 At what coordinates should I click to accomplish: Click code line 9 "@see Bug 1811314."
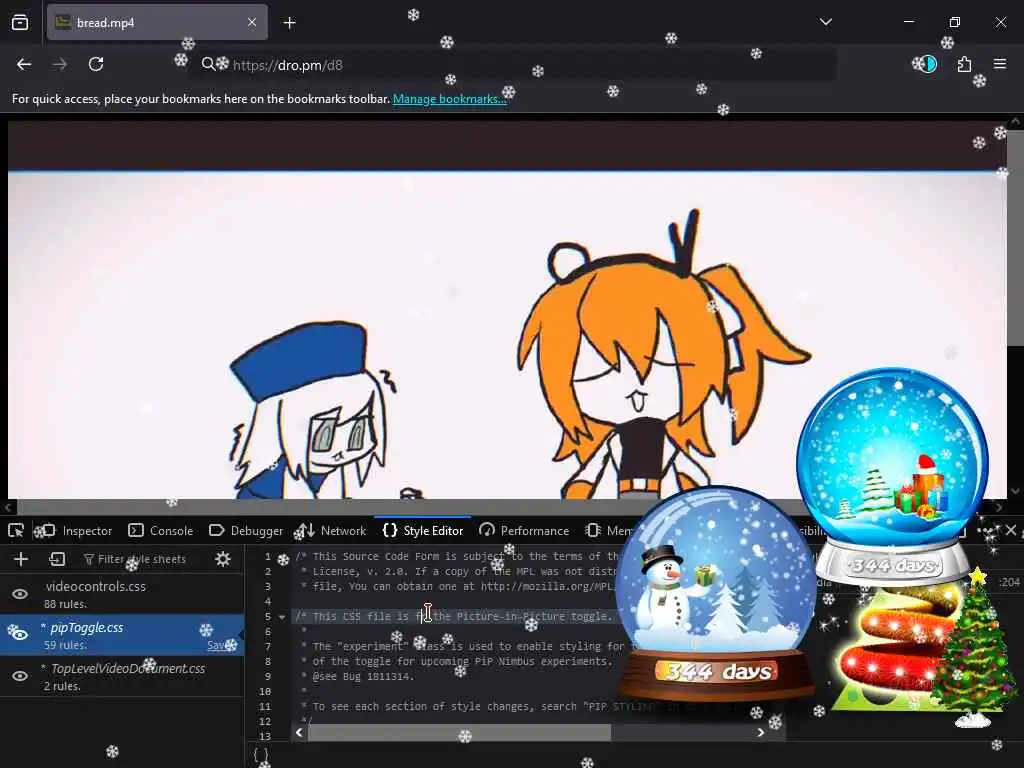coord(363,677)
